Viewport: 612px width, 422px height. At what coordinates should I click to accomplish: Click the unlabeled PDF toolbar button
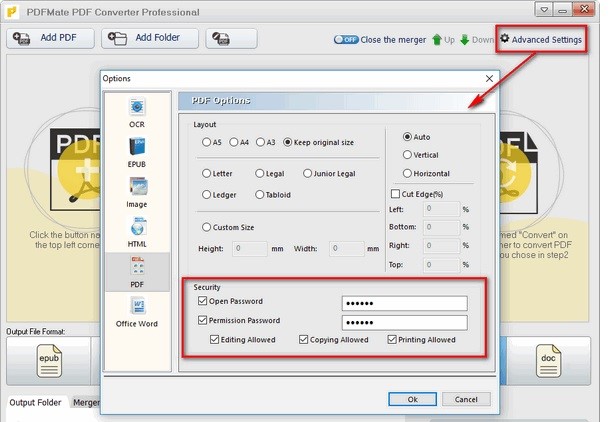coord(231,38)
